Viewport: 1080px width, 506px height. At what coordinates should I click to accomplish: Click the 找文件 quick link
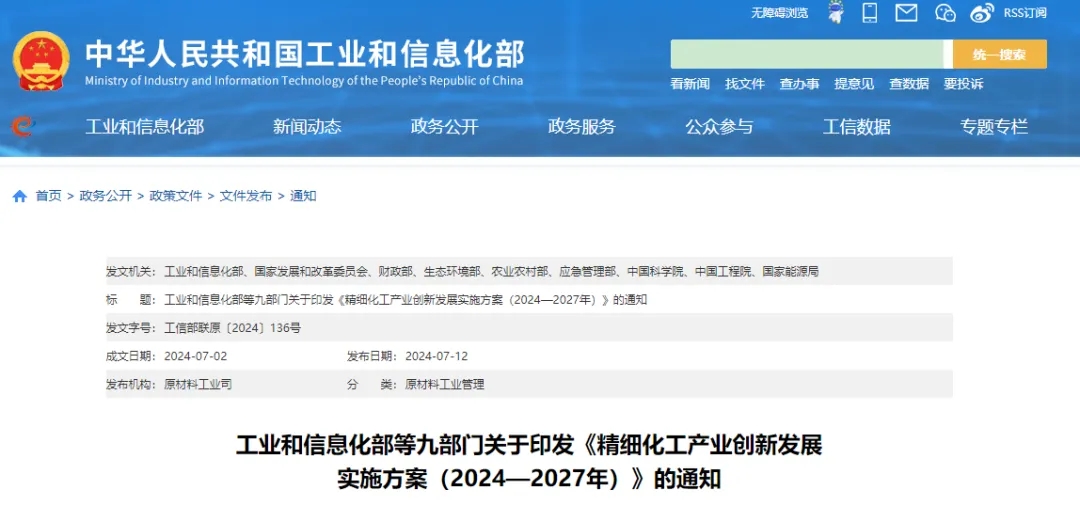click(x=745, y=84)
